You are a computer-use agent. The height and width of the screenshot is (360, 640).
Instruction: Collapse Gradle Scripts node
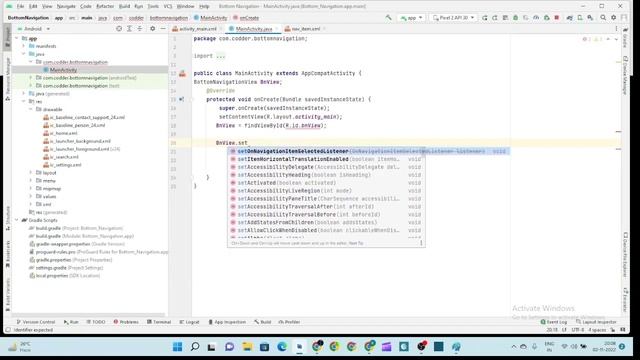pos(17,220)
